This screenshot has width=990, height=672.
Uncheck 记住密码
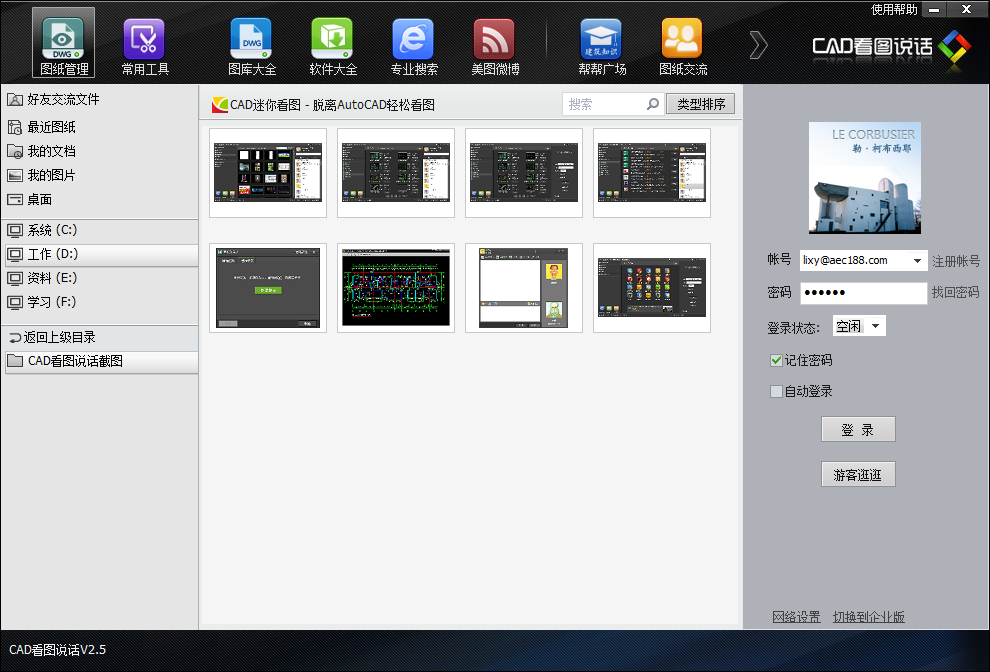(x=776, y=361)
